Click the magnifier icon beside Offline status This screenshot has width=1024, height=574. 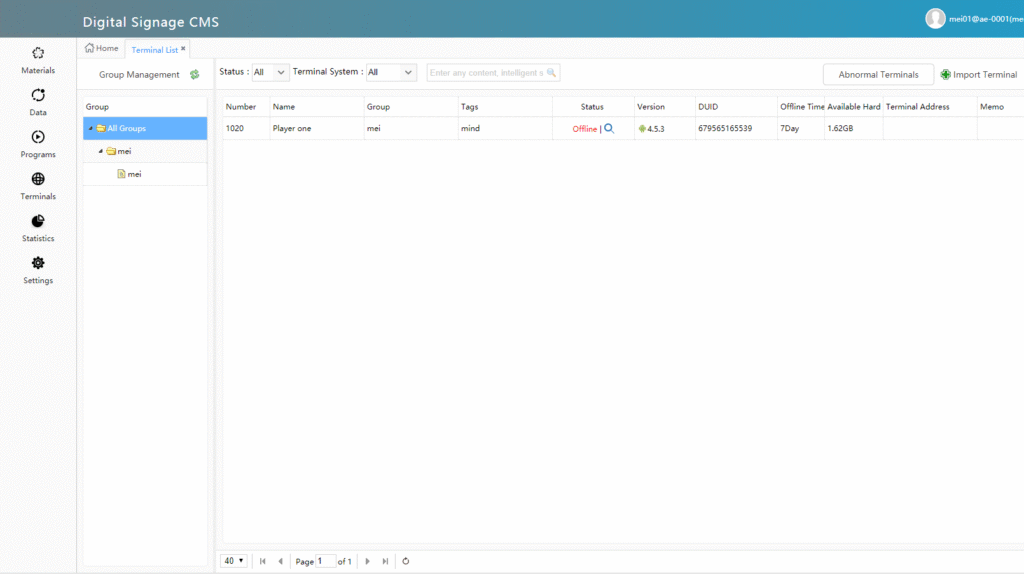point(609,128)
